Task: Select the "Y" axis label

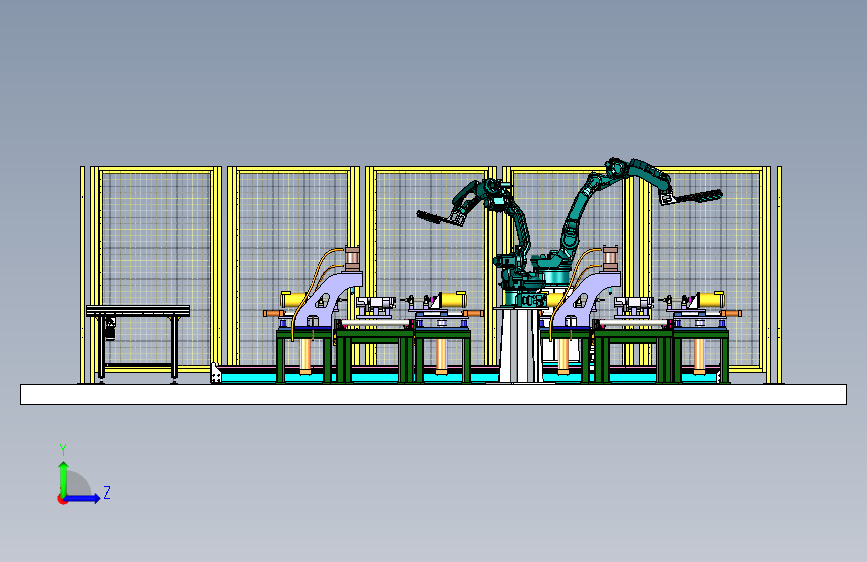Action: point(63,450)
